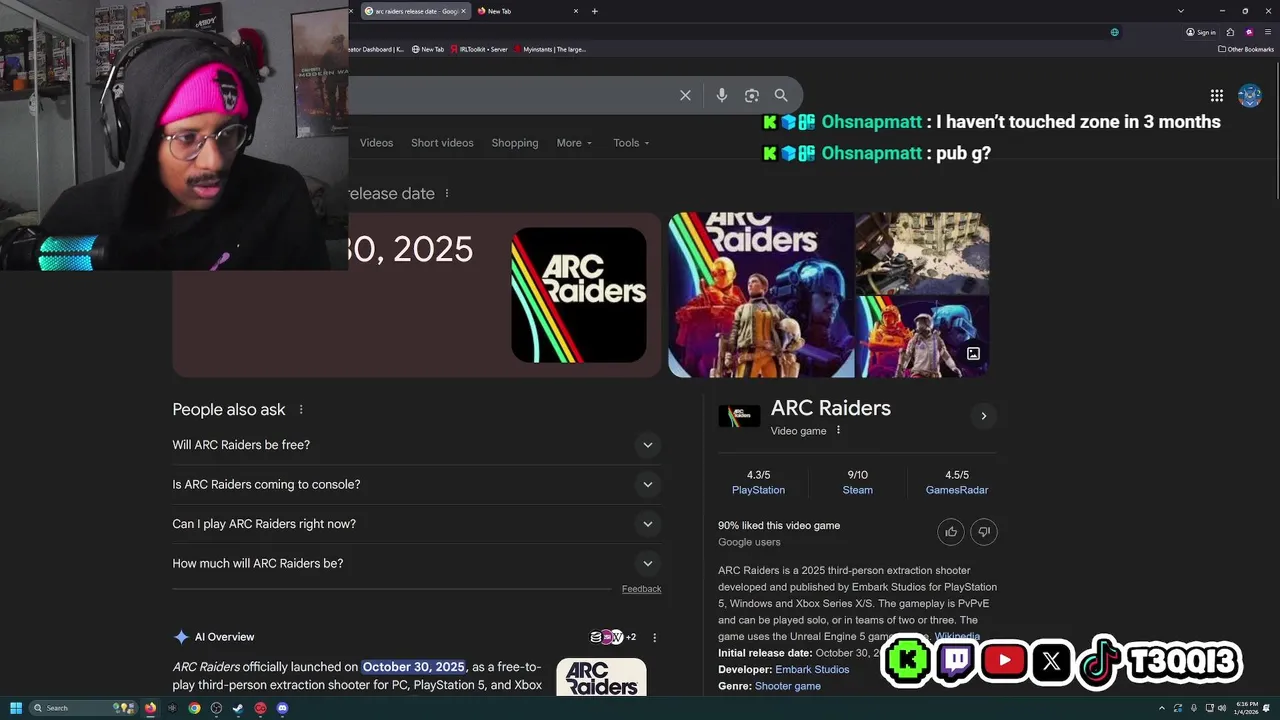
Task: Open the Steam rating link
Action: (857, 490)
